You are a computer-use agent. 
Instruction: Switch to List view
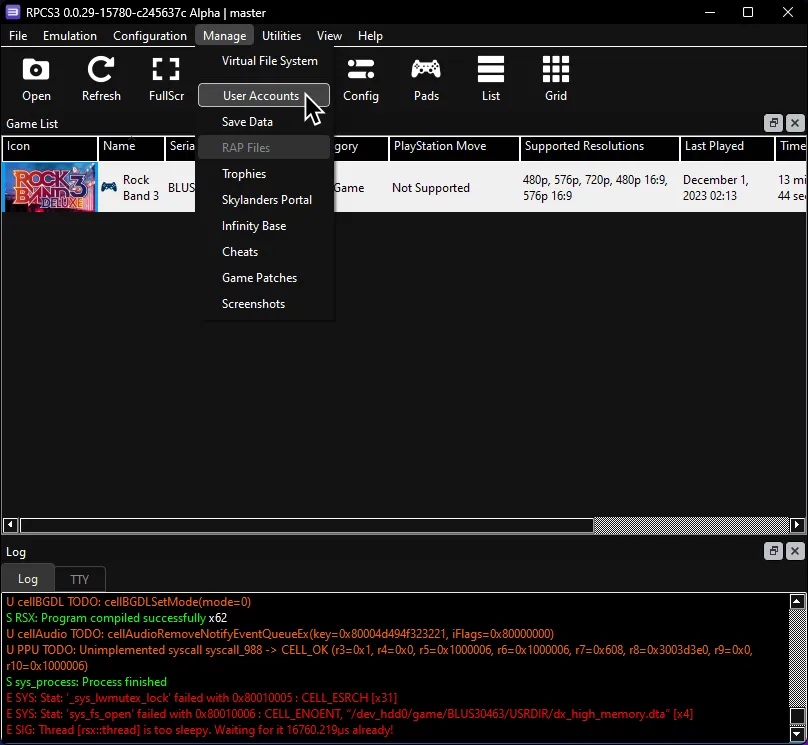coord(490,80)
